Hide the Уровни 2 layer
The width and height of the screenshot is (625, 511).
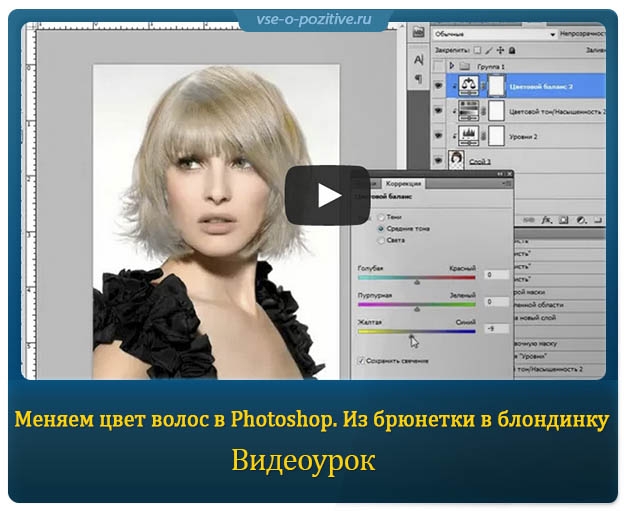click(x=439, y=135)
